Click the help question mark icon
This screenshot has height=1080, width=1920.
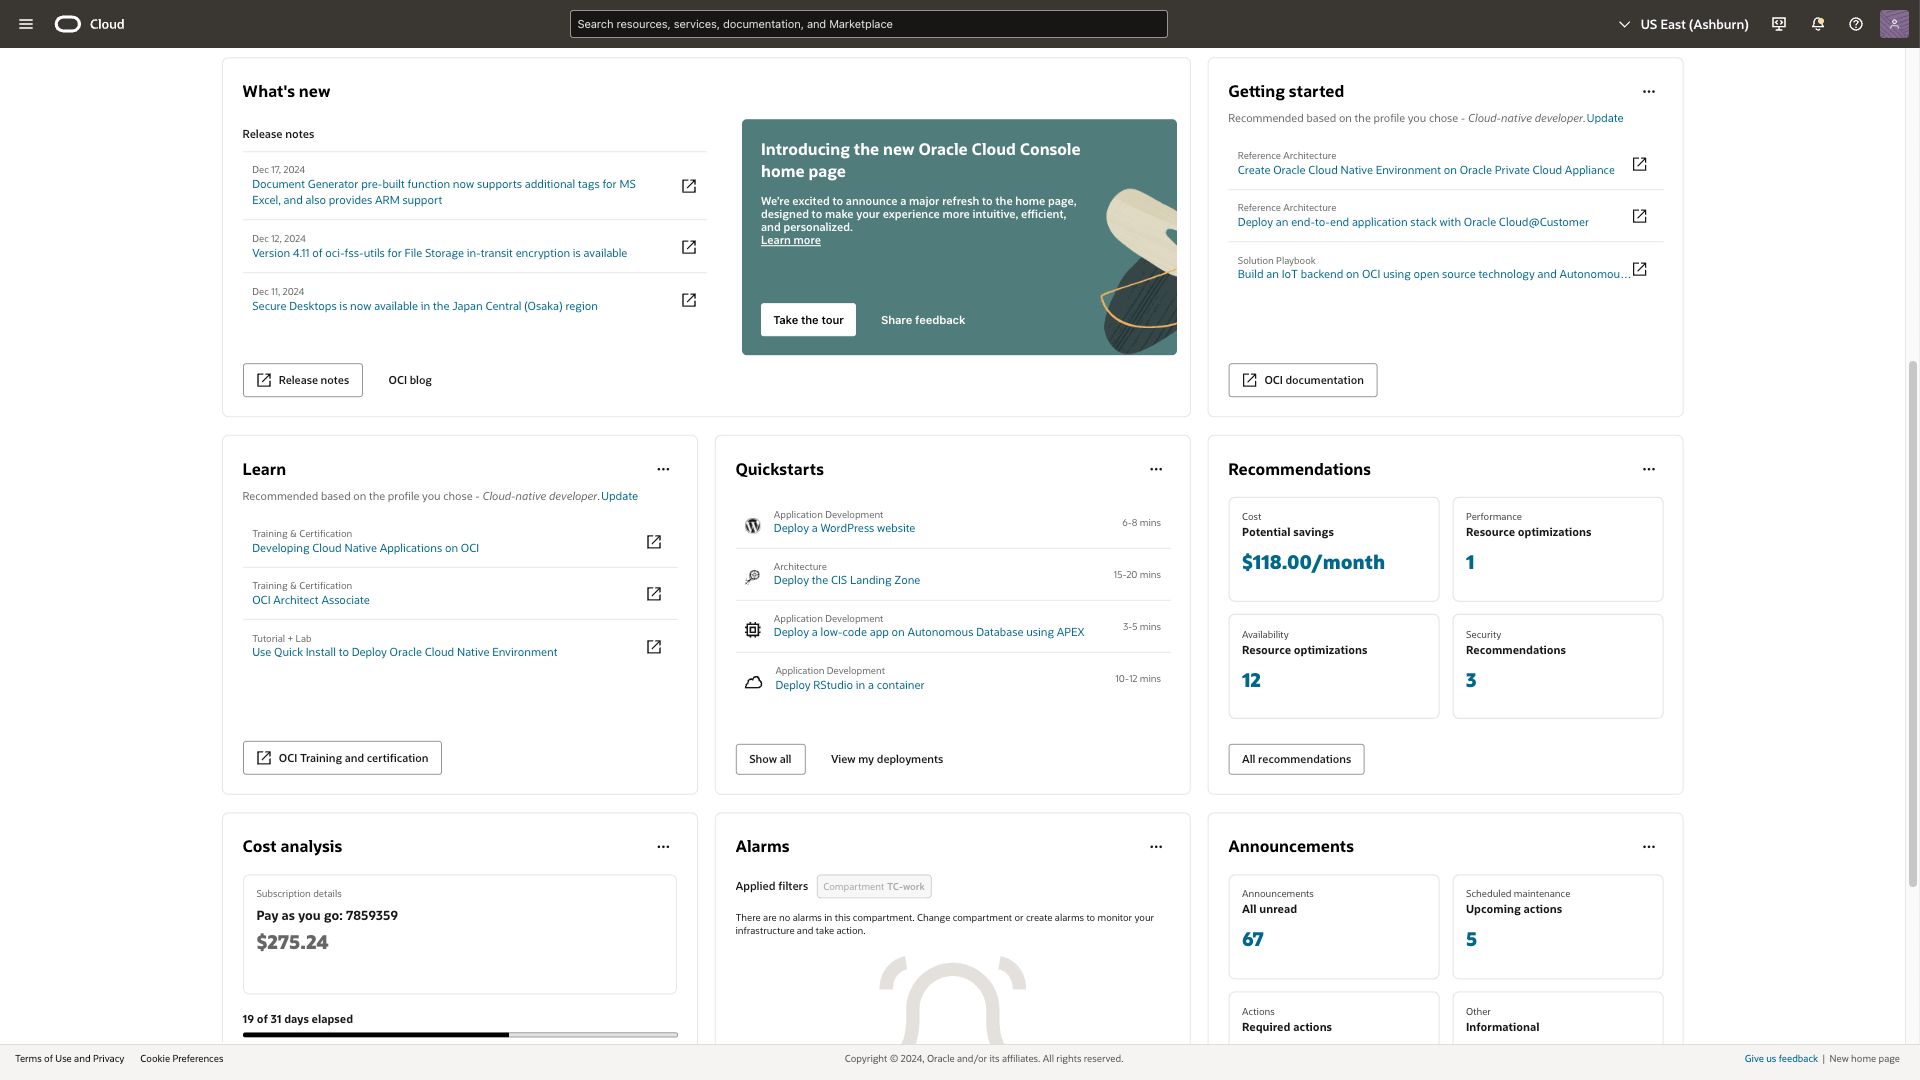point(1856,24)
